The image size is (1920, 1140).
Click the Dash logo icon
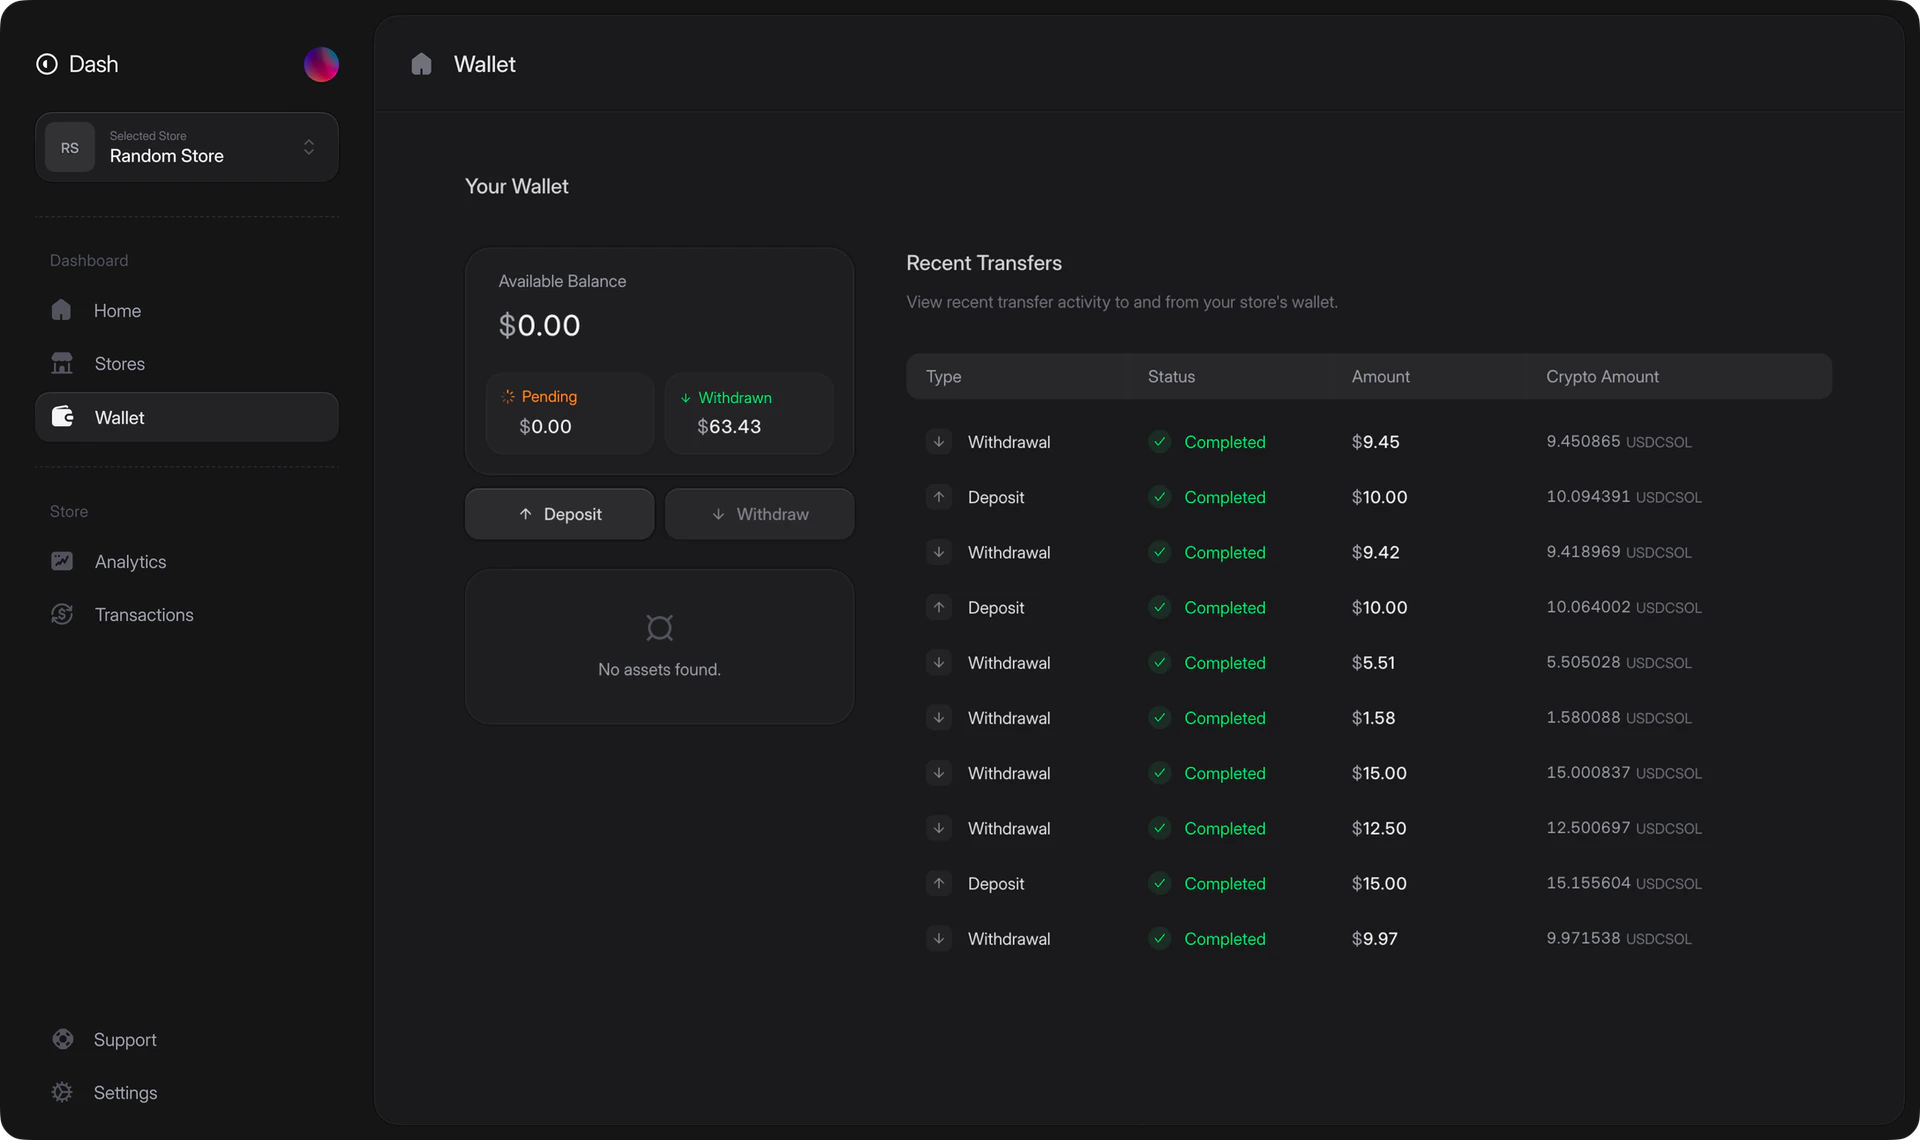47,64
